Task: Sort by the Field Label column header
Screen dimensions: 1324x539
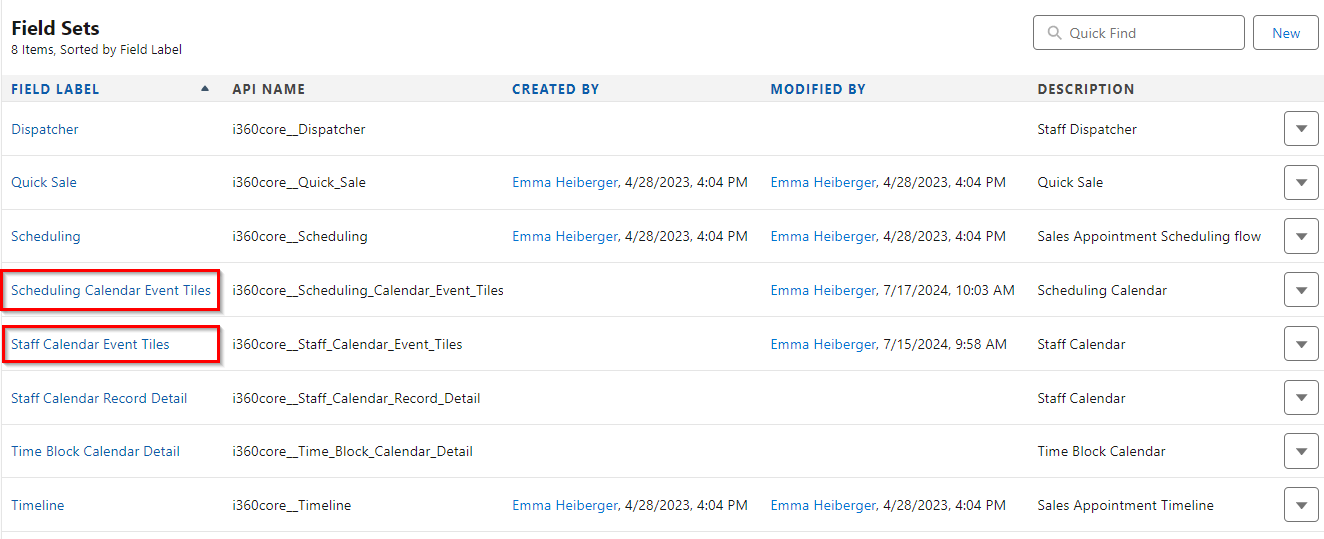Action: tap(55, 89)
